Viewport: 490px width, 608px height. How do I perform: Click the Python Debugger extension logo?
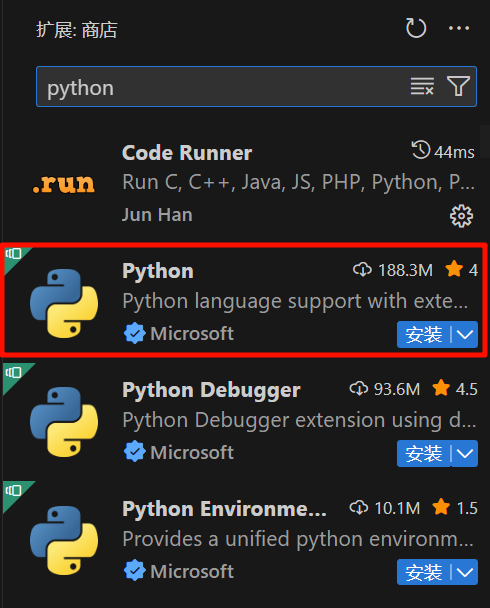pyautogui.click(x=64, y=422)
